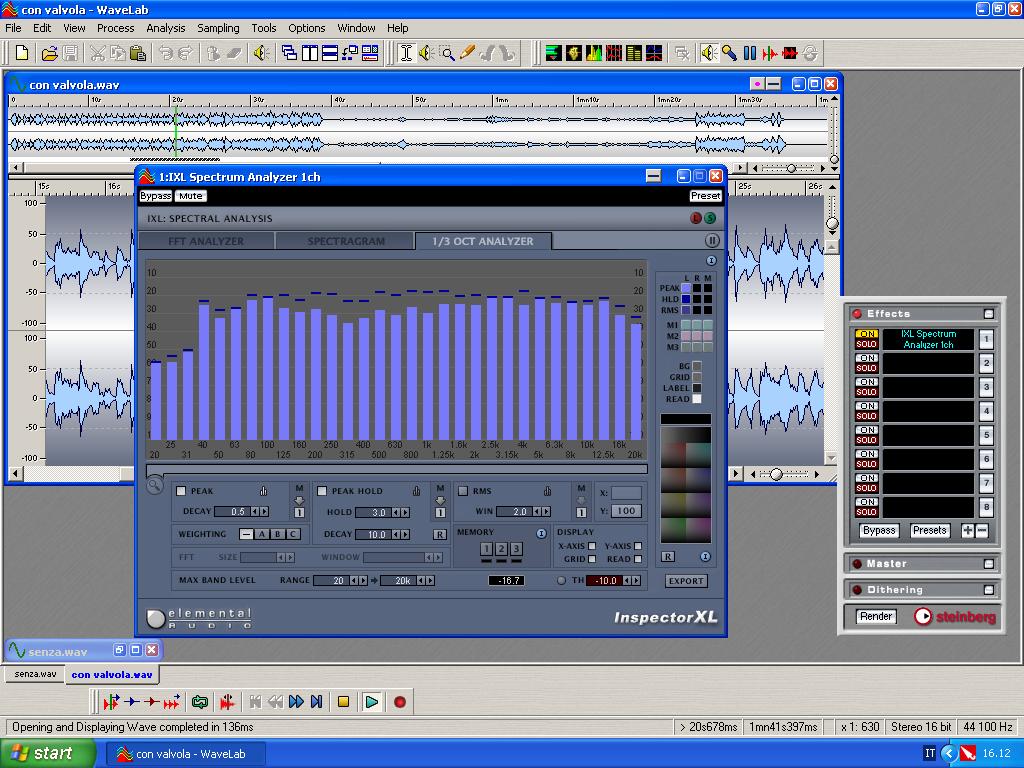Click the tile windows vertically icon
This screenshot has width=1024, height=768.
[x=310, y=53]
